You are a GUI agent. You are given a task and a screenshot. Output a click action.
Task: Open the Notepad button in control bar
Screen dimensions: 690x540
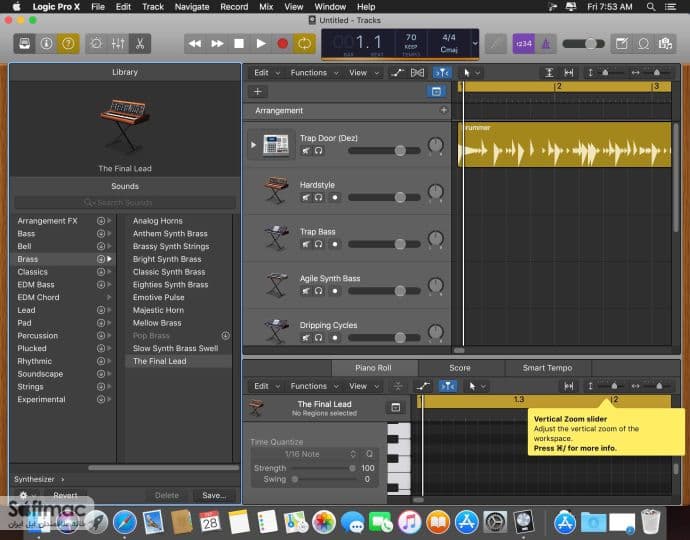622,44
